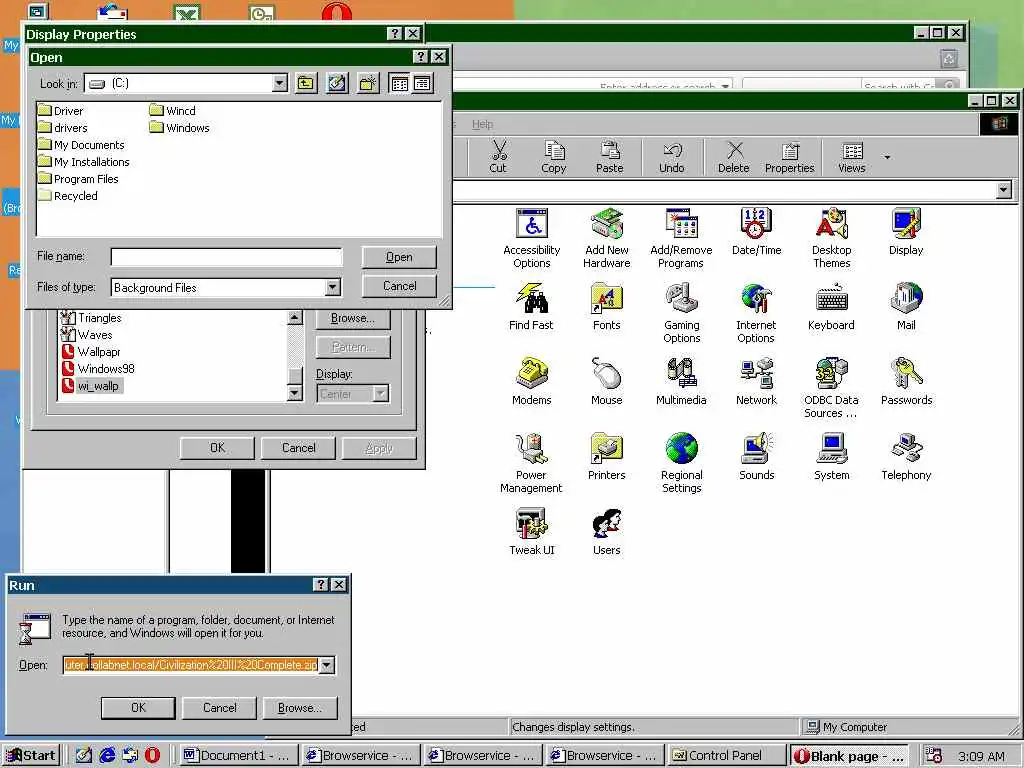Open Find Fast applet
Screen dimensions: 1024x768
[531, 307]
